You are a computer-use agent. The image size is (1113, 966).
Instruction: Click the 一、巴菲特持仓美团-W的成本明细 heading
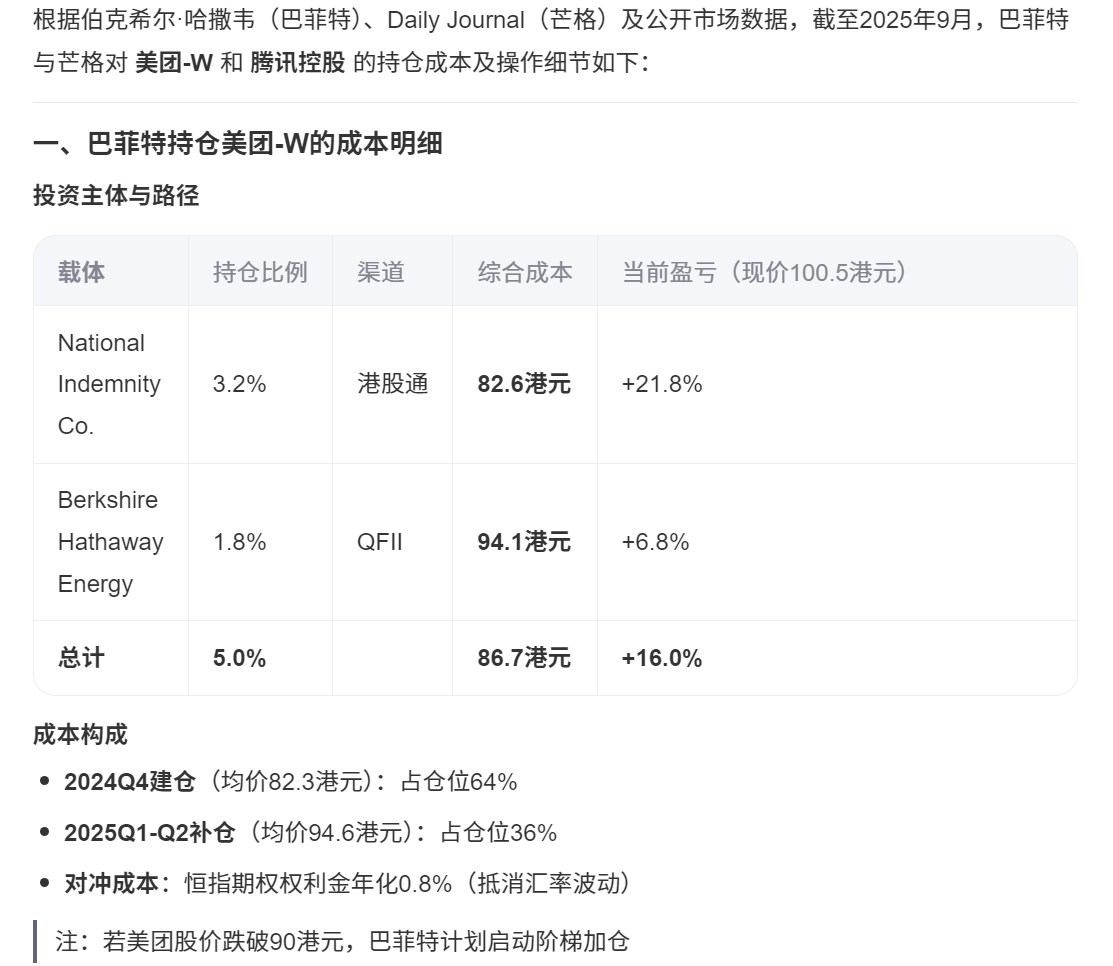pyautogui.click(x=238, y=144)
